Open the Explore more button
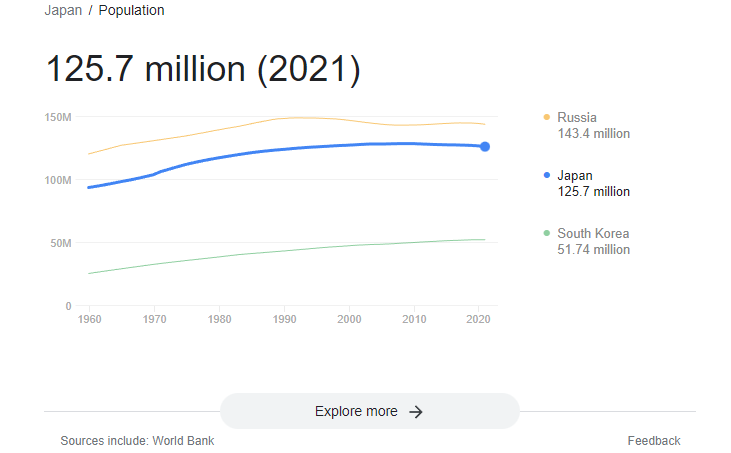The height and width of the screenshot is (453, 731). 370,411
